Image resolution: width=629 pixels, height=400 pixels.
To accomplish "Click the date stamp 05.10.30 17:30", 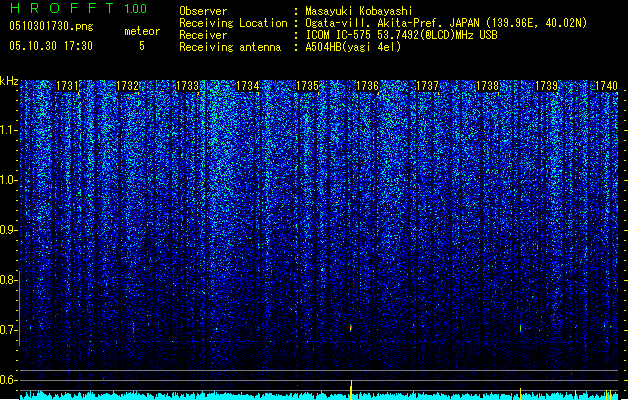I will [x=51, y=46].
